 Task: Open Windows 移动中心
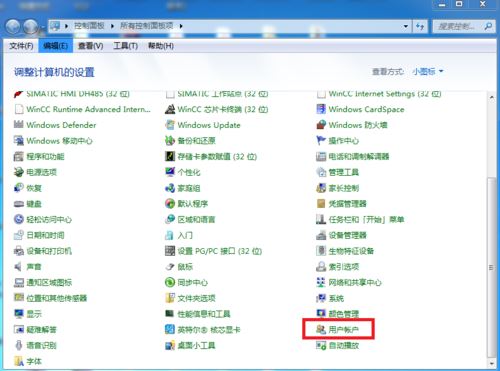[53, 141]
